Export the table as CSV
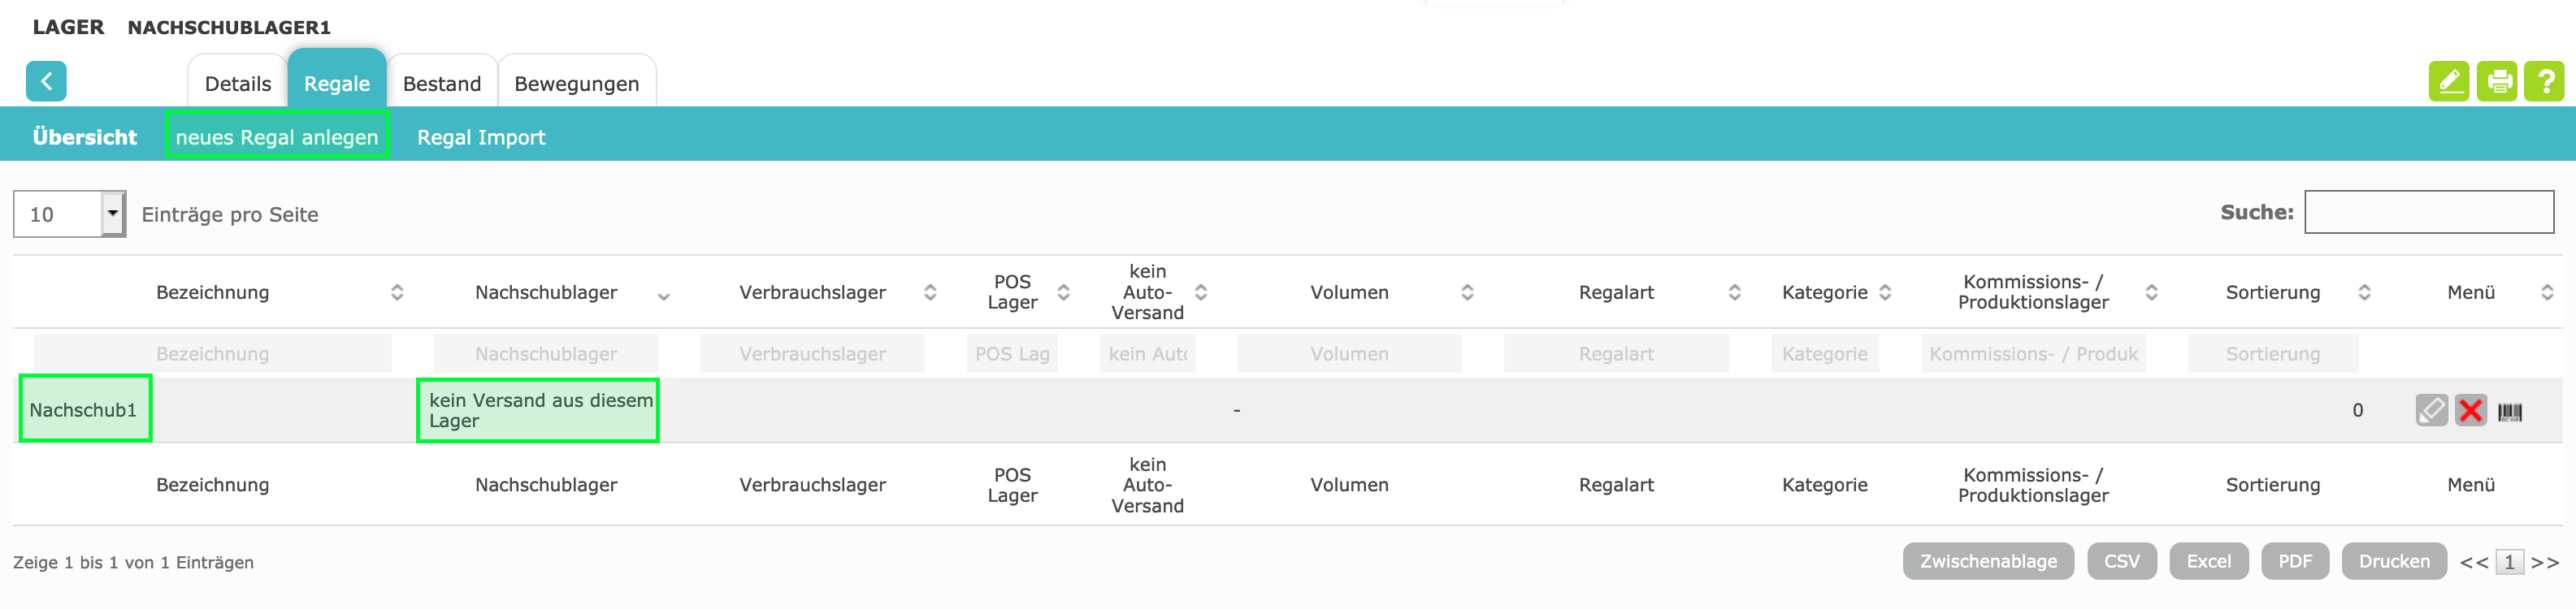The image size is (2576, 609). [x=2121, y=561]
